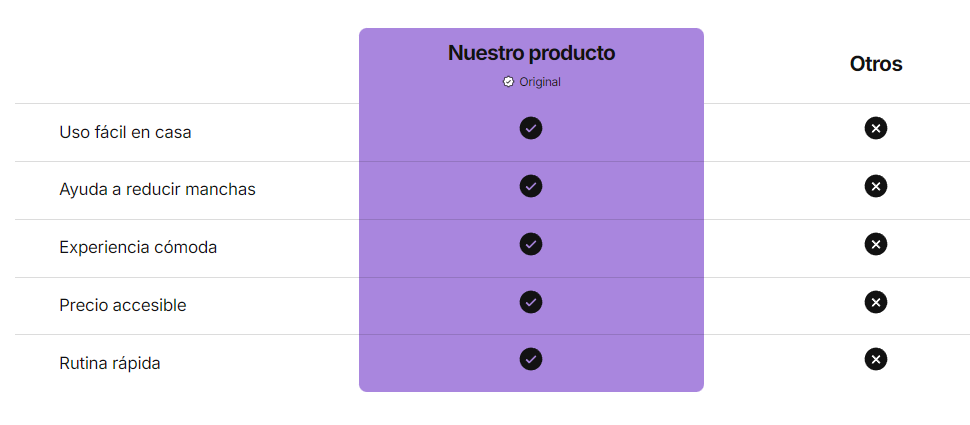Select the Precio accesible row label
This screenshot has height=425, width=970.
122,305
